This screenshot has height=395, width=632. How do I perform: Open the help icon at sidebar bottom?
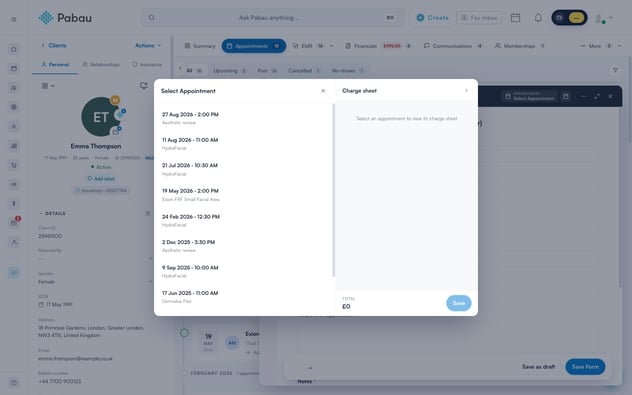[14, 383]
